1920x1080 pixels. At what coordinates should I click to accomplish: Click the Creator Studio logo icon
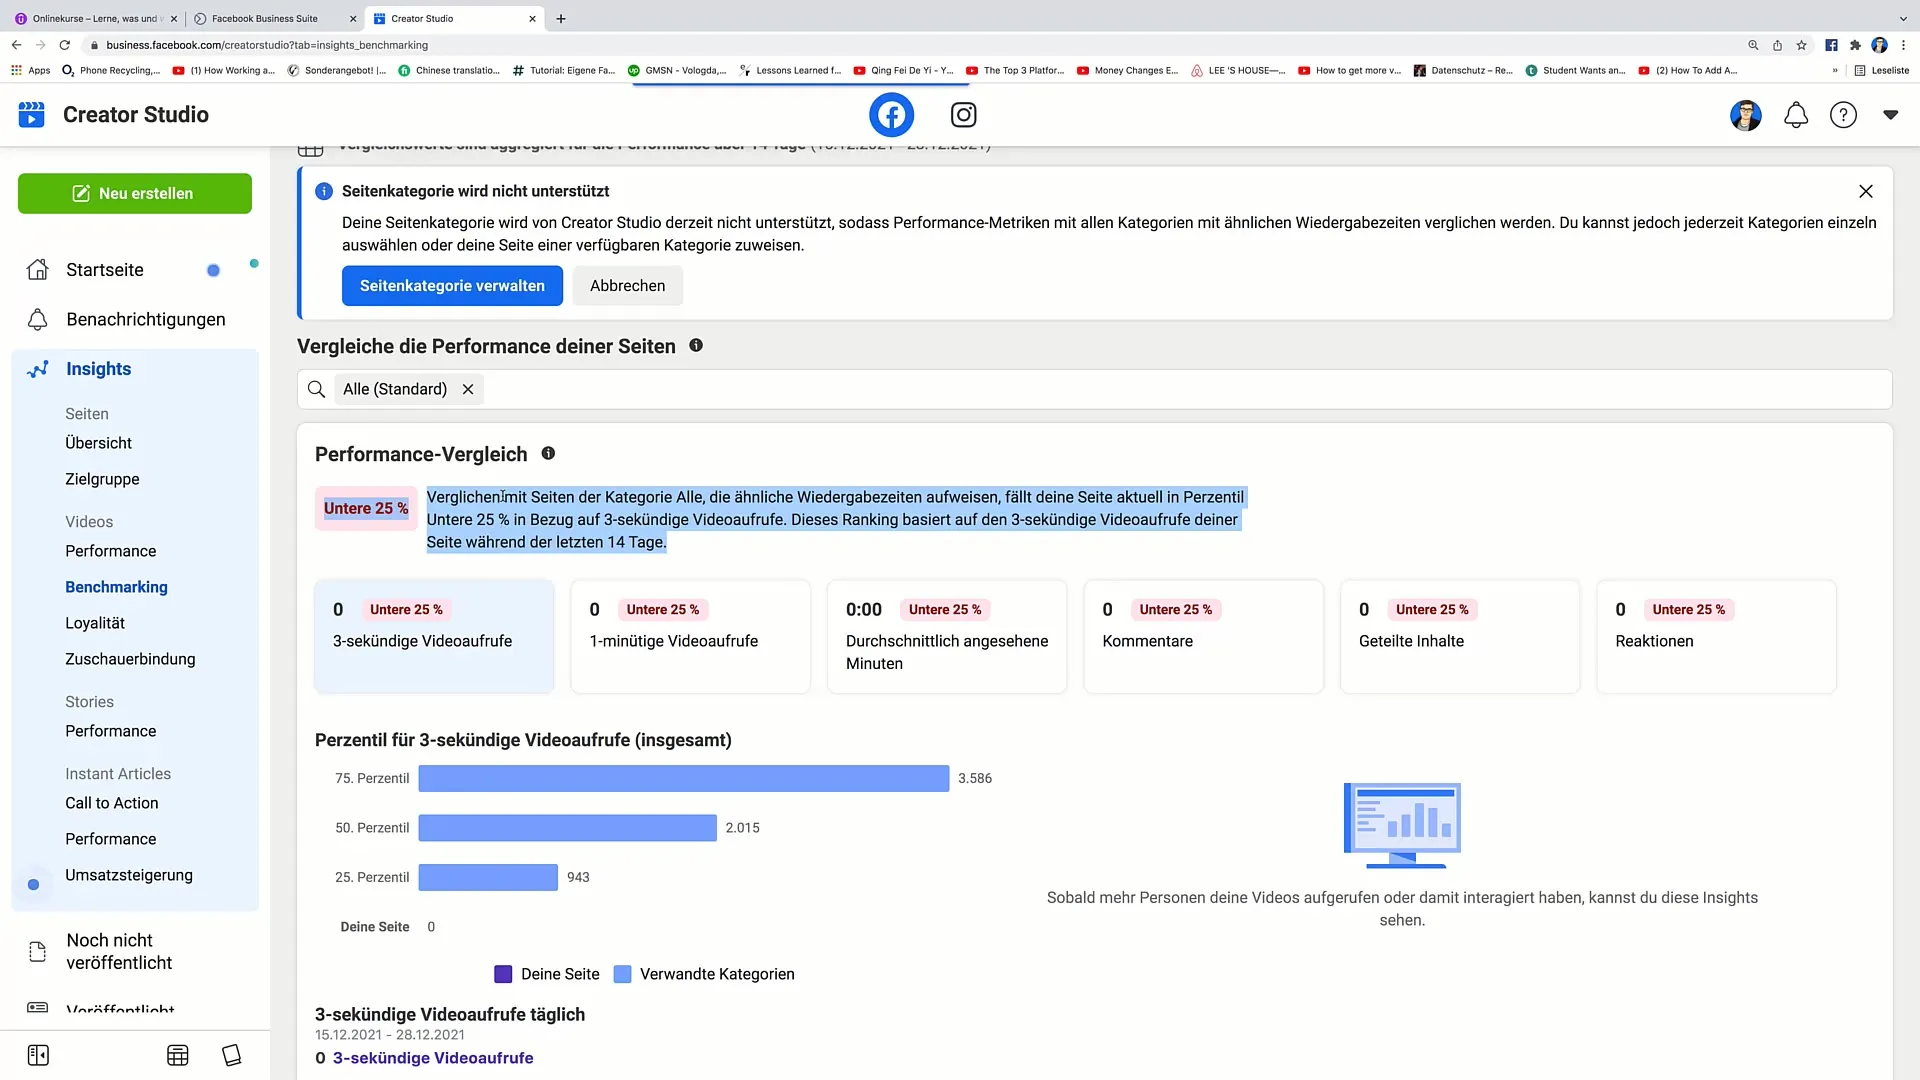pos(32,115)
